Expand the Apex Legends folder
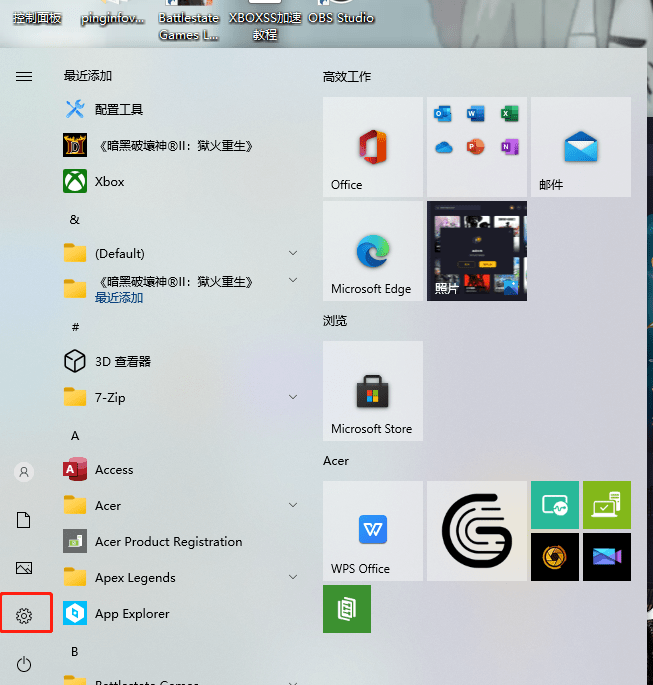The image size is (653, 685). pyautogui.click(x=293, y=578)
